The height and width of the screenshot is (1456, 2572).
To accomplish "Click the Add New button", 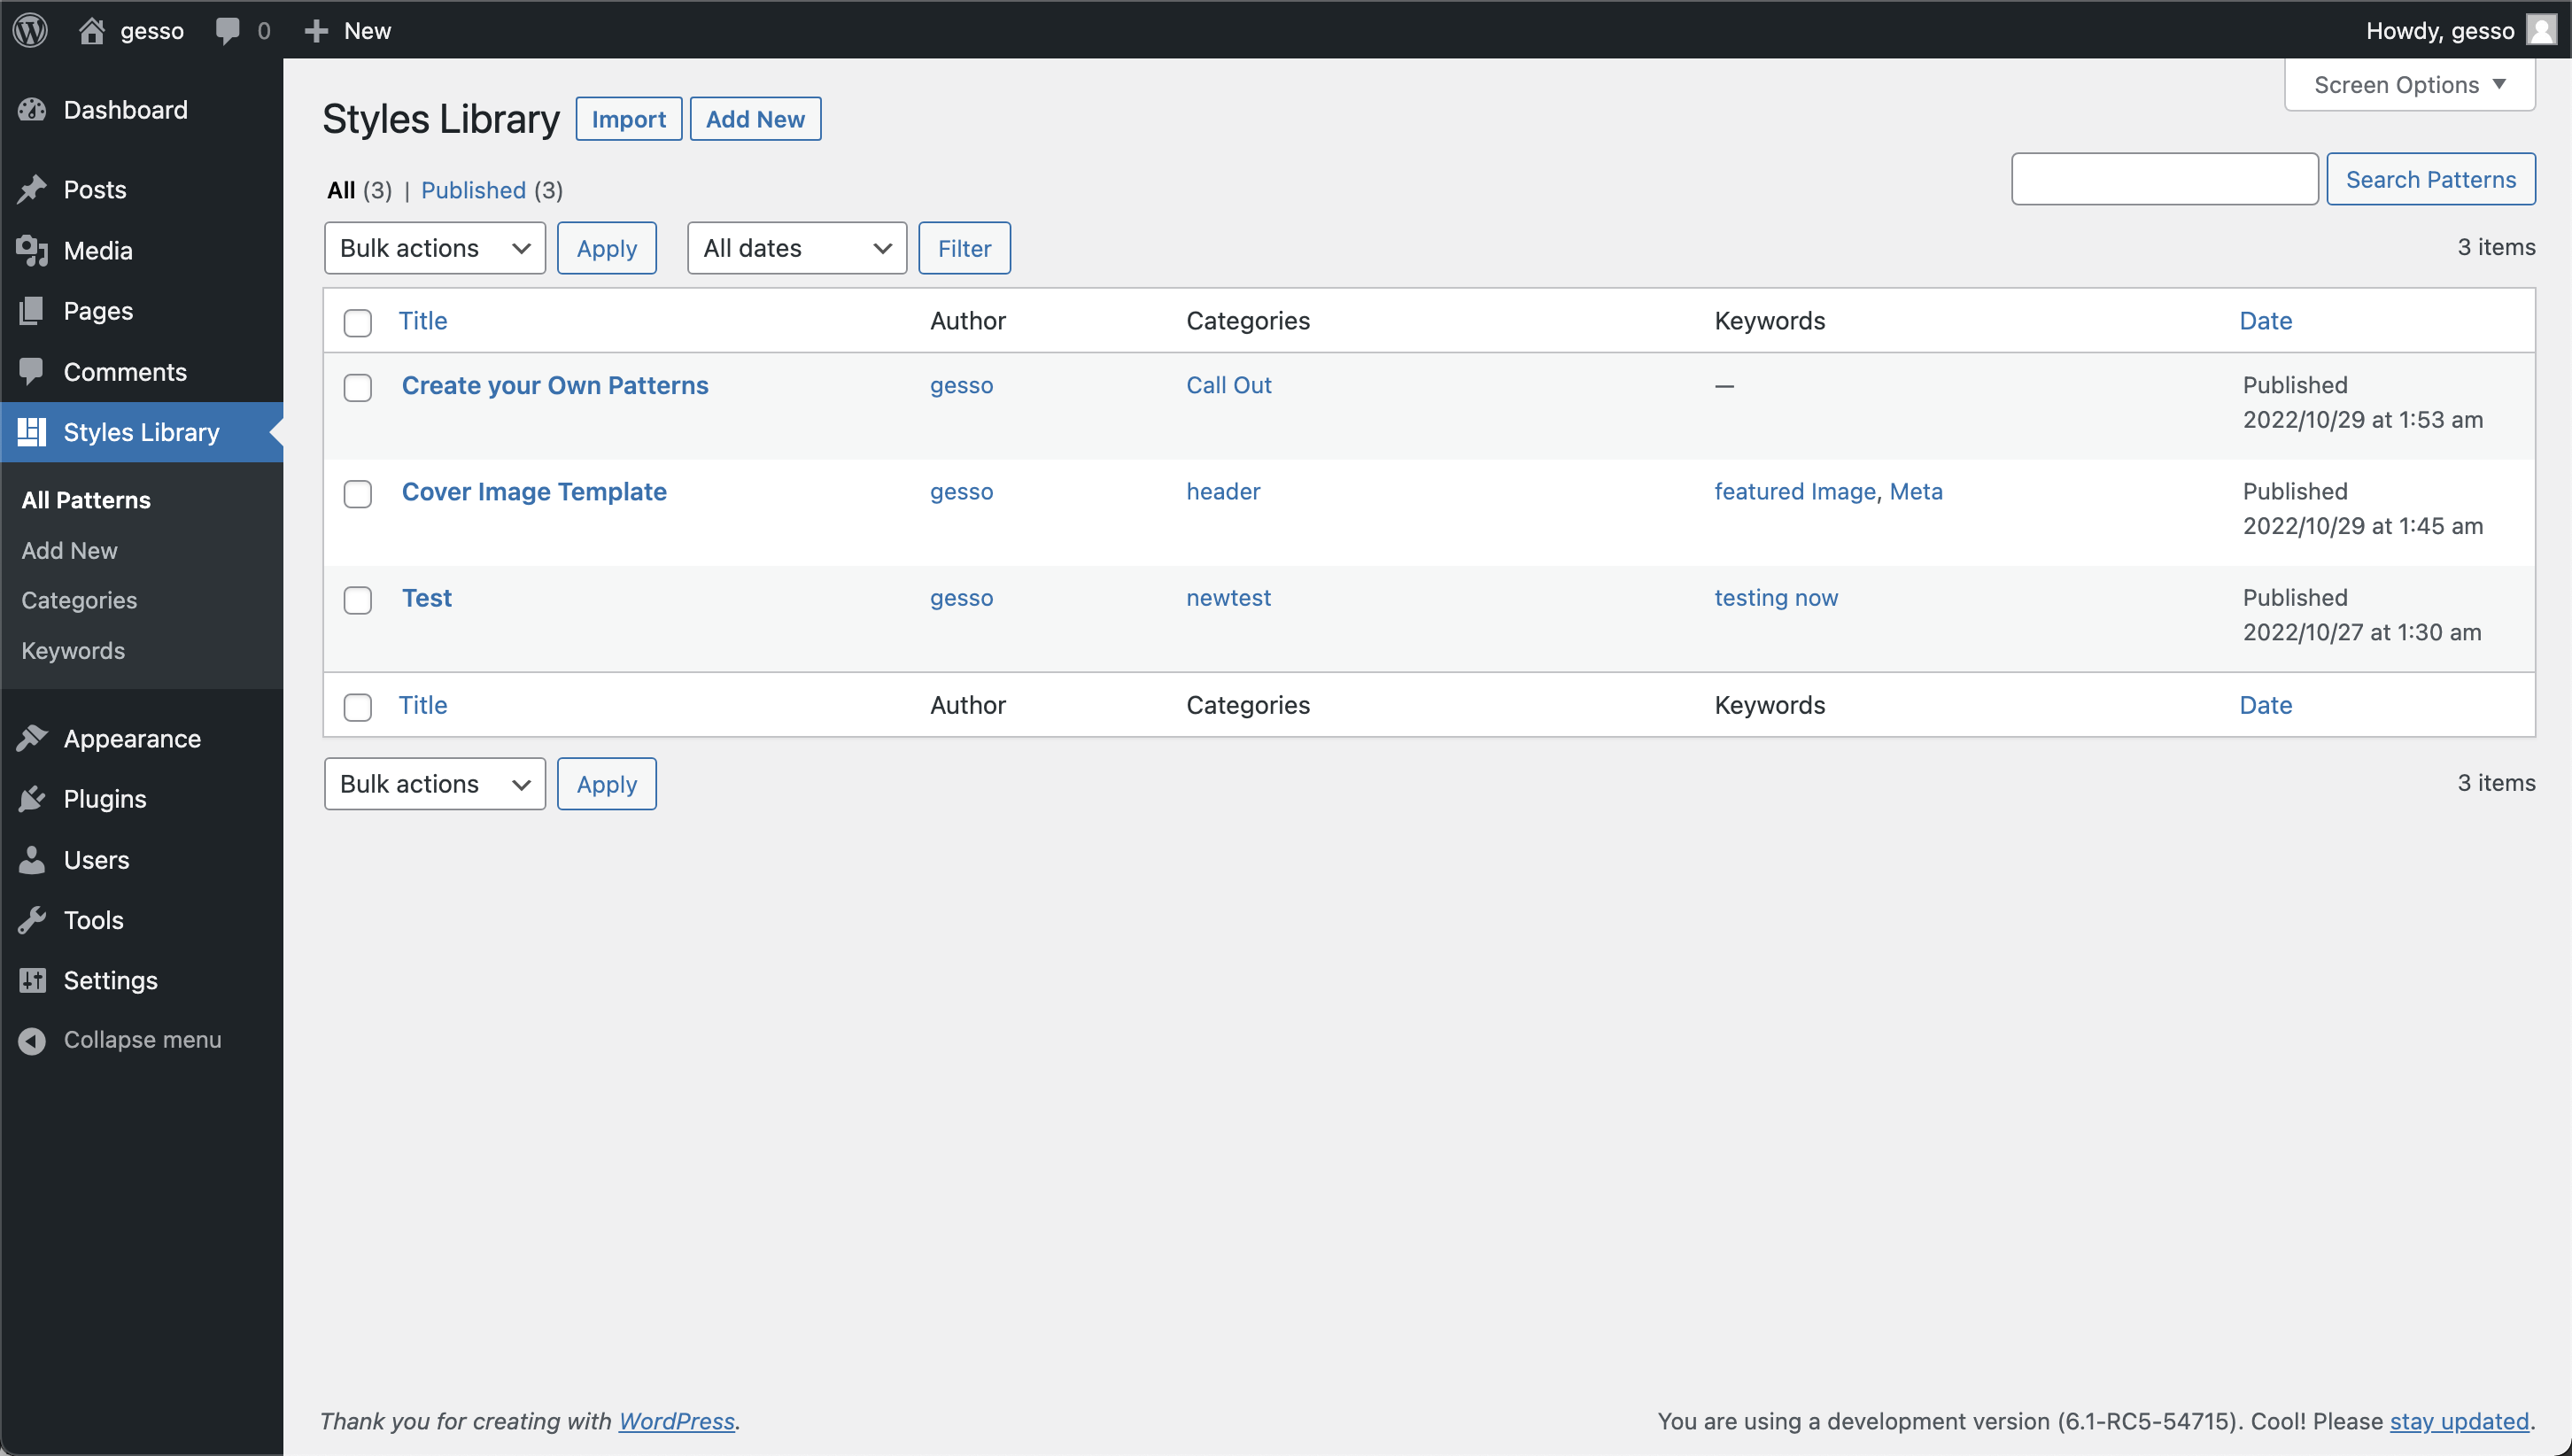I will click(x=756, y=119).
